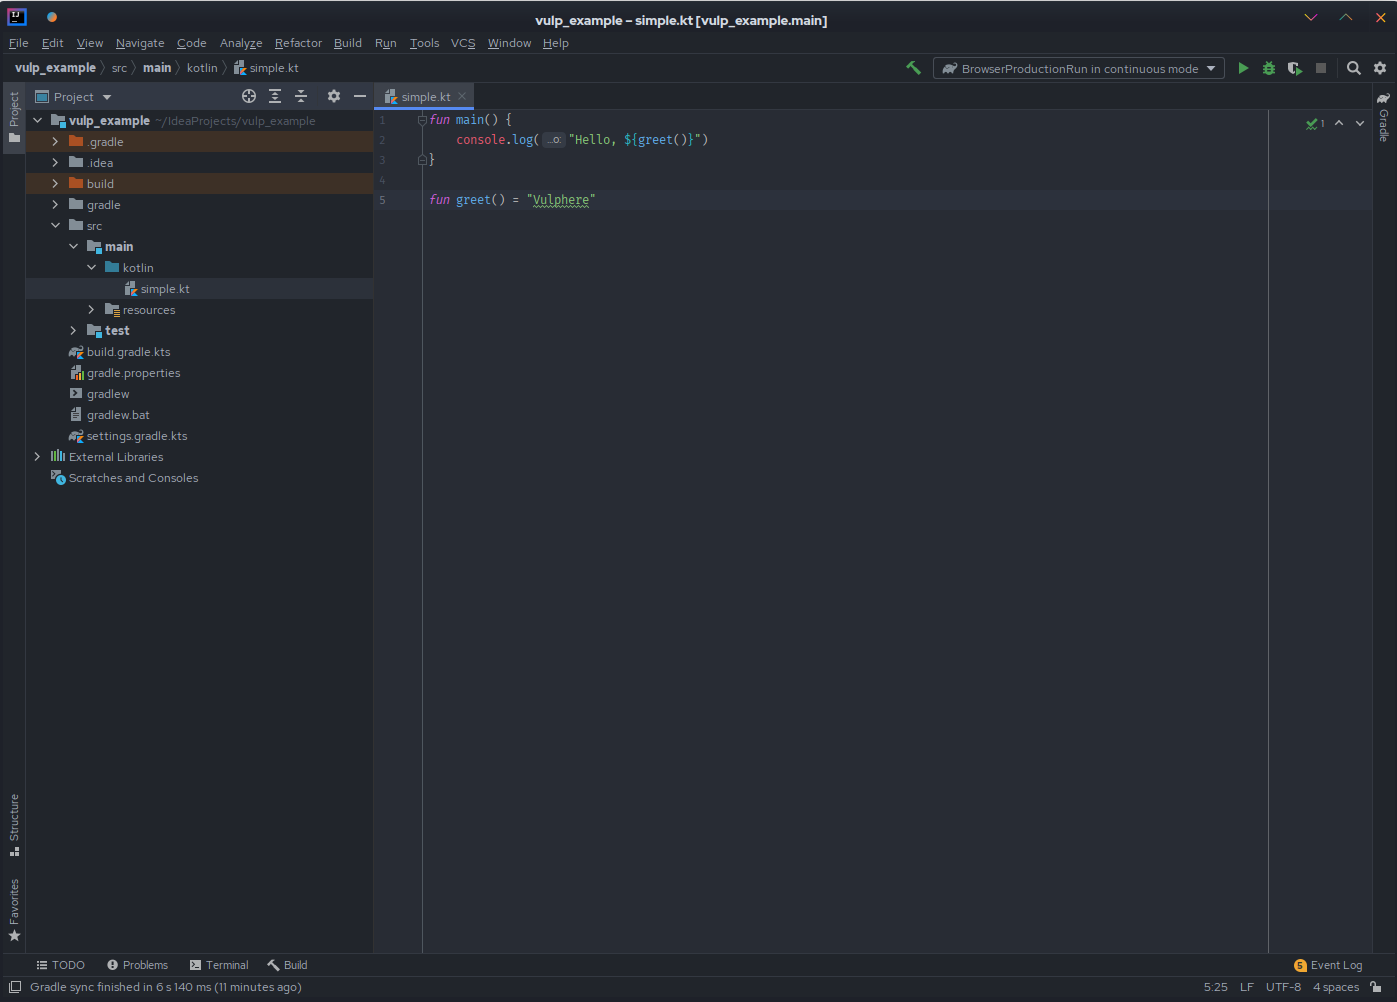Collapse the fold region on line 1

tap(421, 119)
